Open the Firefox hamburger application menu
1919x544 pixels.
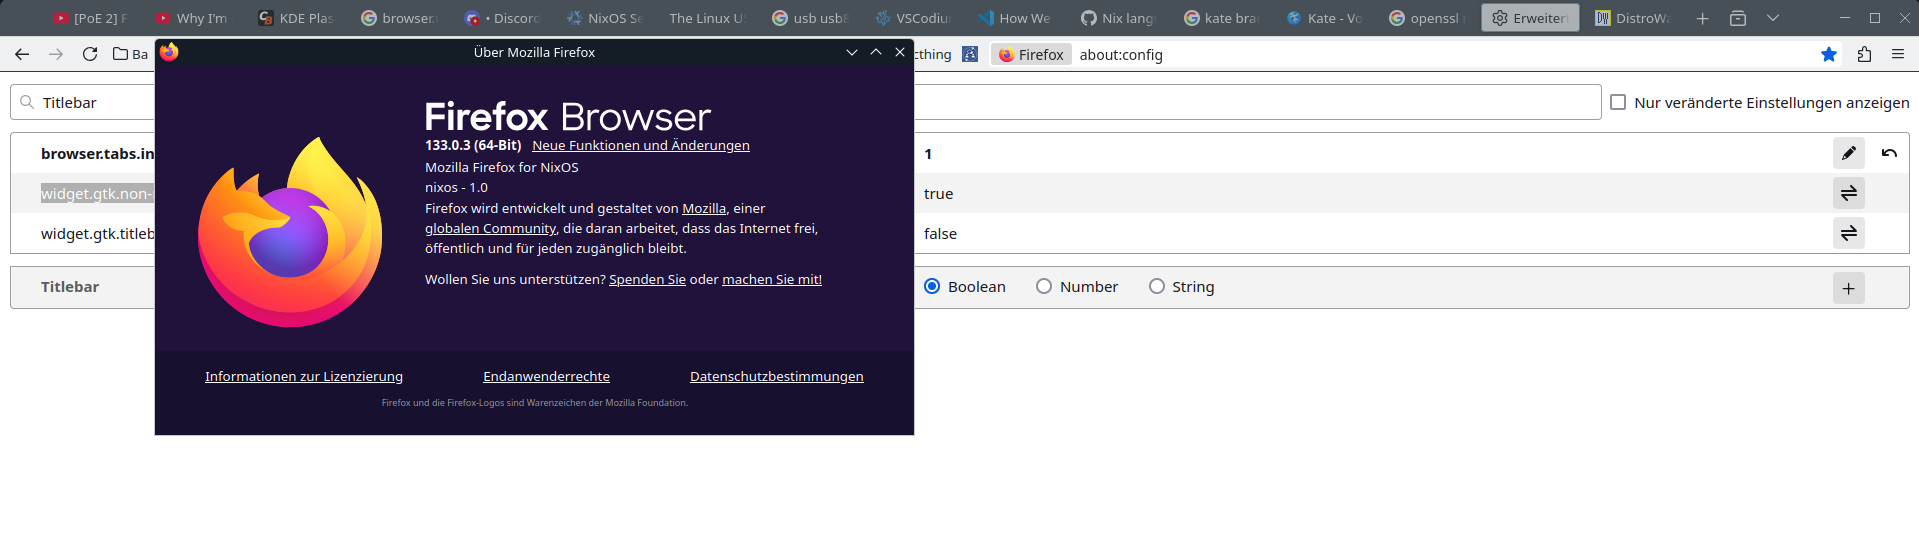pyautogui.click(x=1898, y=54)
